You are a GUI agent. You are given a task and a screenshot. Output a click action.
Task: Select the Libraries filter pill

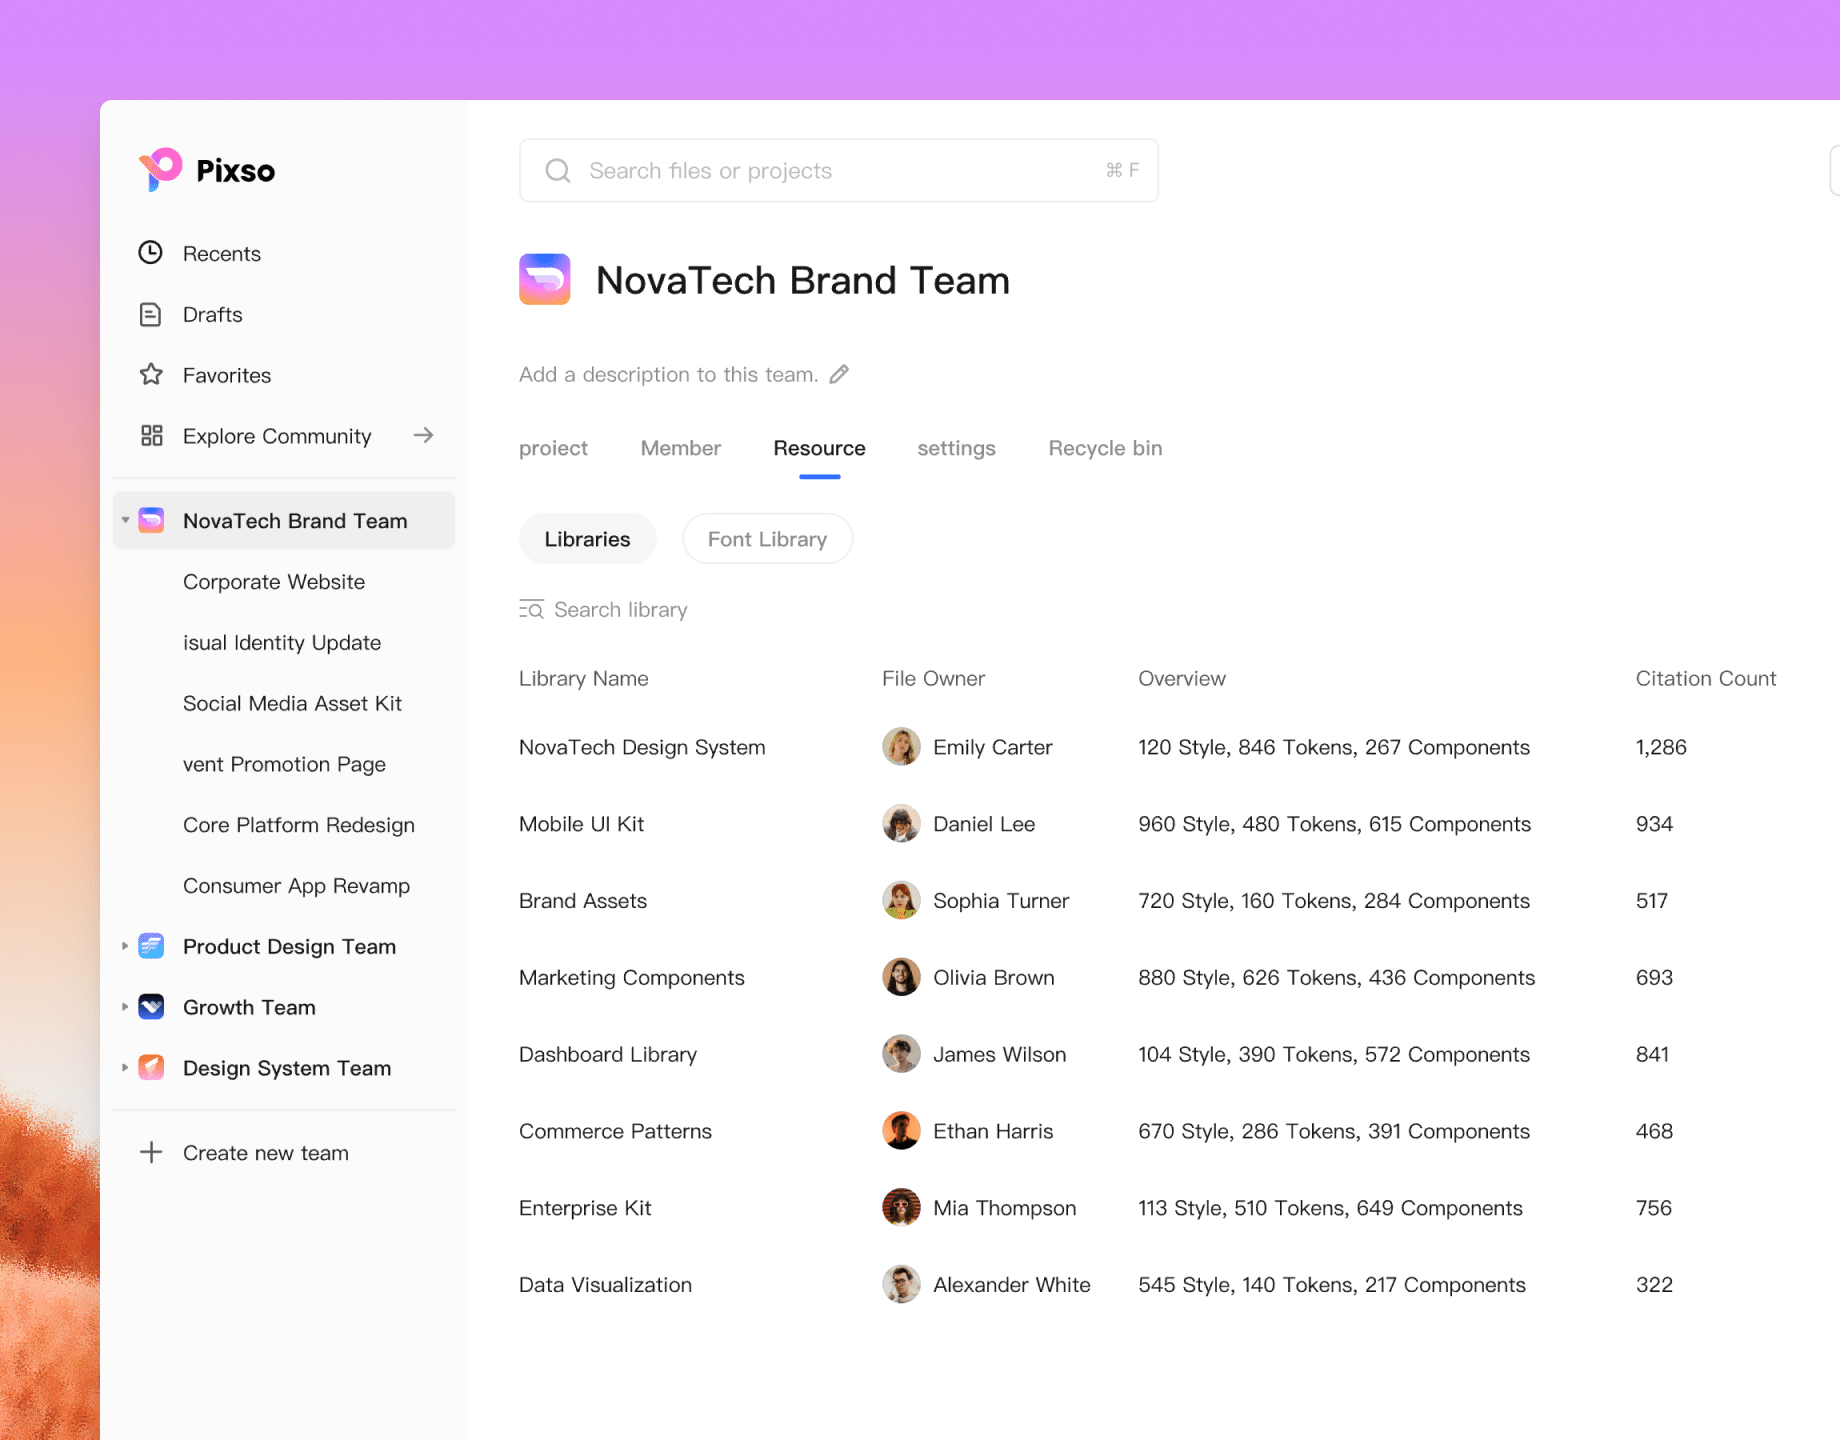pyautogui.click(x=587, y=538)
